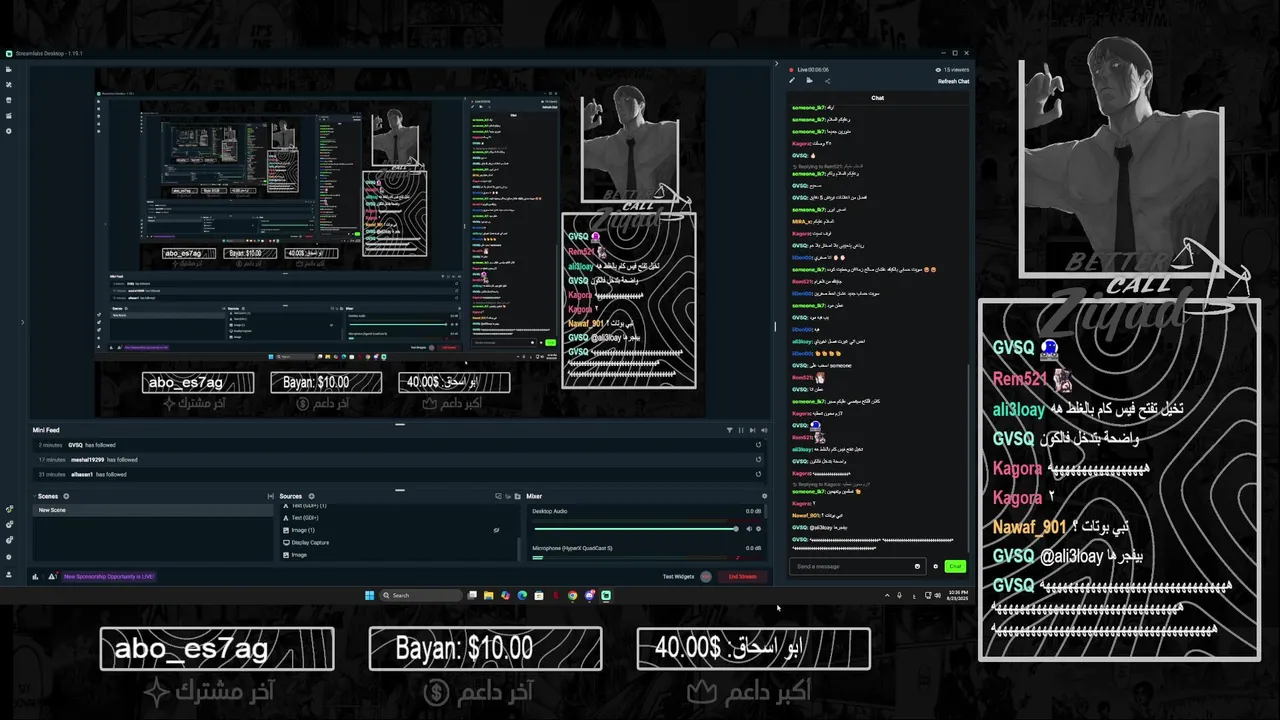Screen dimensions: 1280x720
Task: Open the Themes icon in left sidebar
Action: 9,85
